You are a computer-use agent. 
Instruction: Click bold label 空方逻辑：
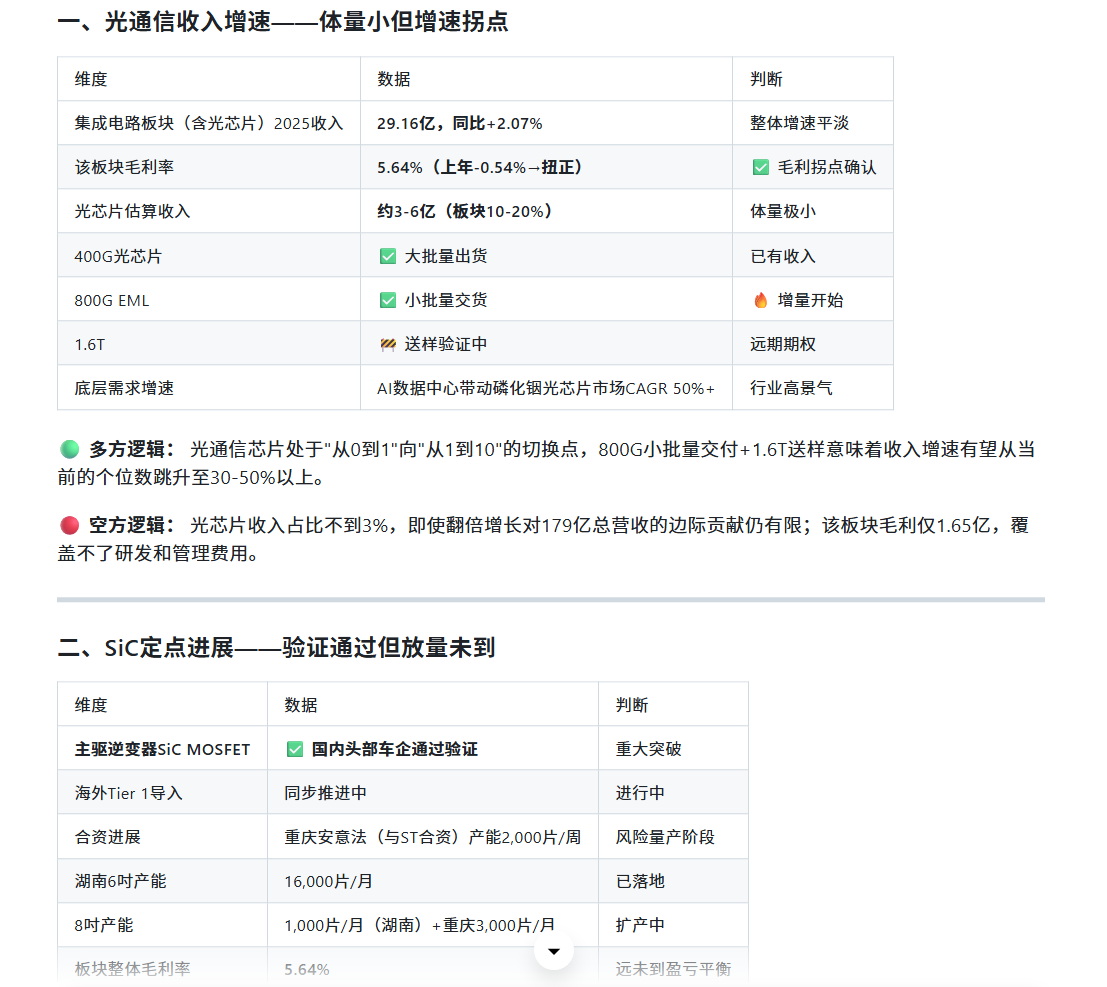[x=132, y=525]
